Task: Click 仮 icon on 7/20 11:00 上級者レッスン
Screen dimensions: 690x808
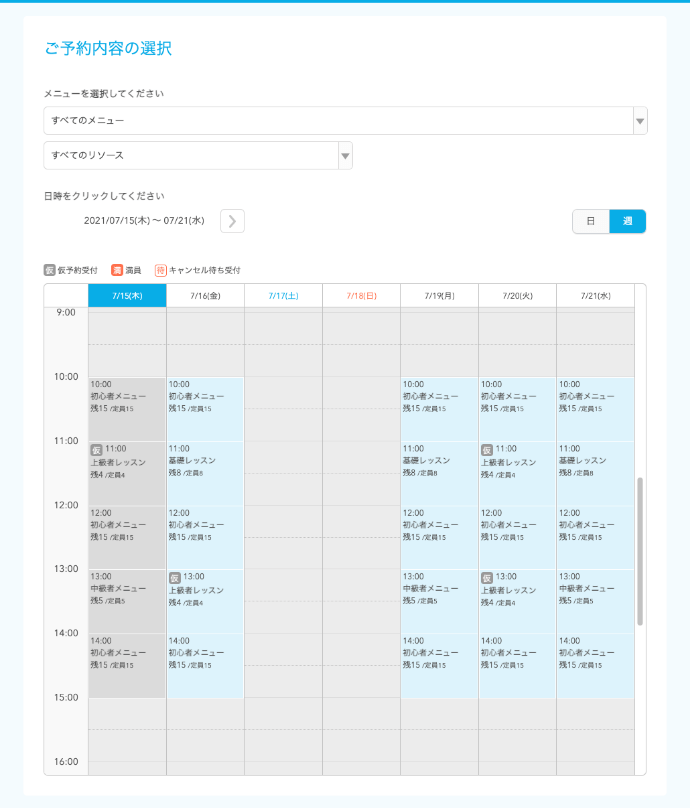Action: [487, 449]
